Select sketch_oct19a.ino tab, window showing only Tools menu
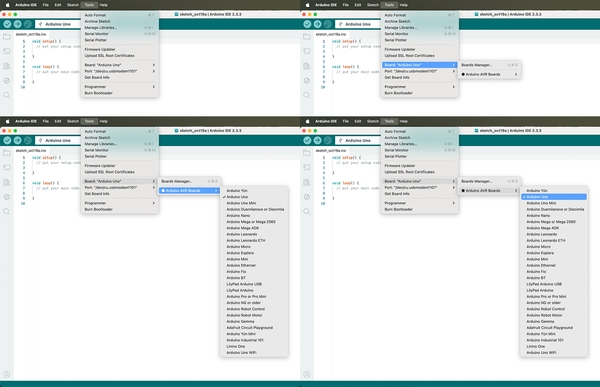This screenshot has height=387, width=600. (x=31, y=34)
